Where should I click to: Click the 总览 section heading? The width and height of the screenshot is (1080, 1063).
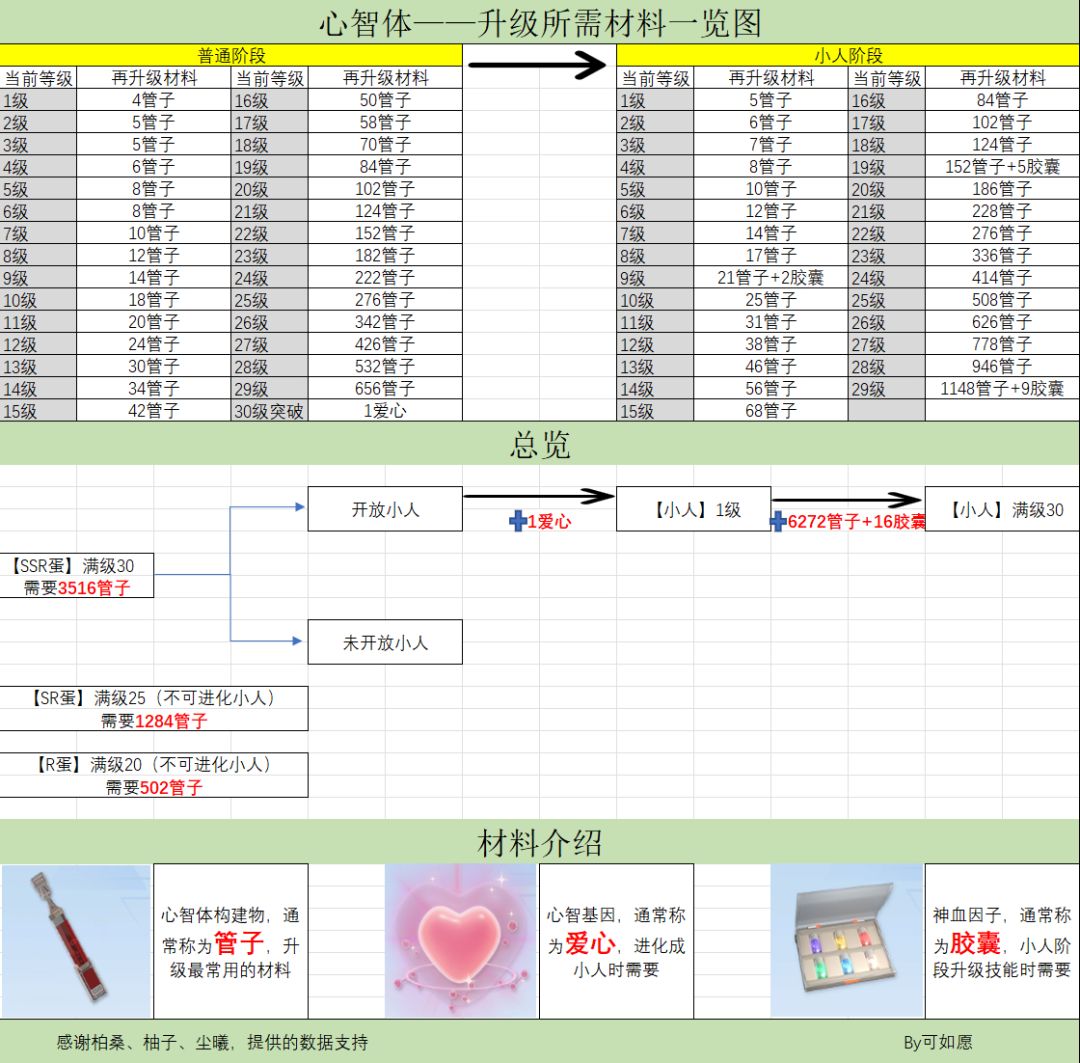click(x=540, y=444)
